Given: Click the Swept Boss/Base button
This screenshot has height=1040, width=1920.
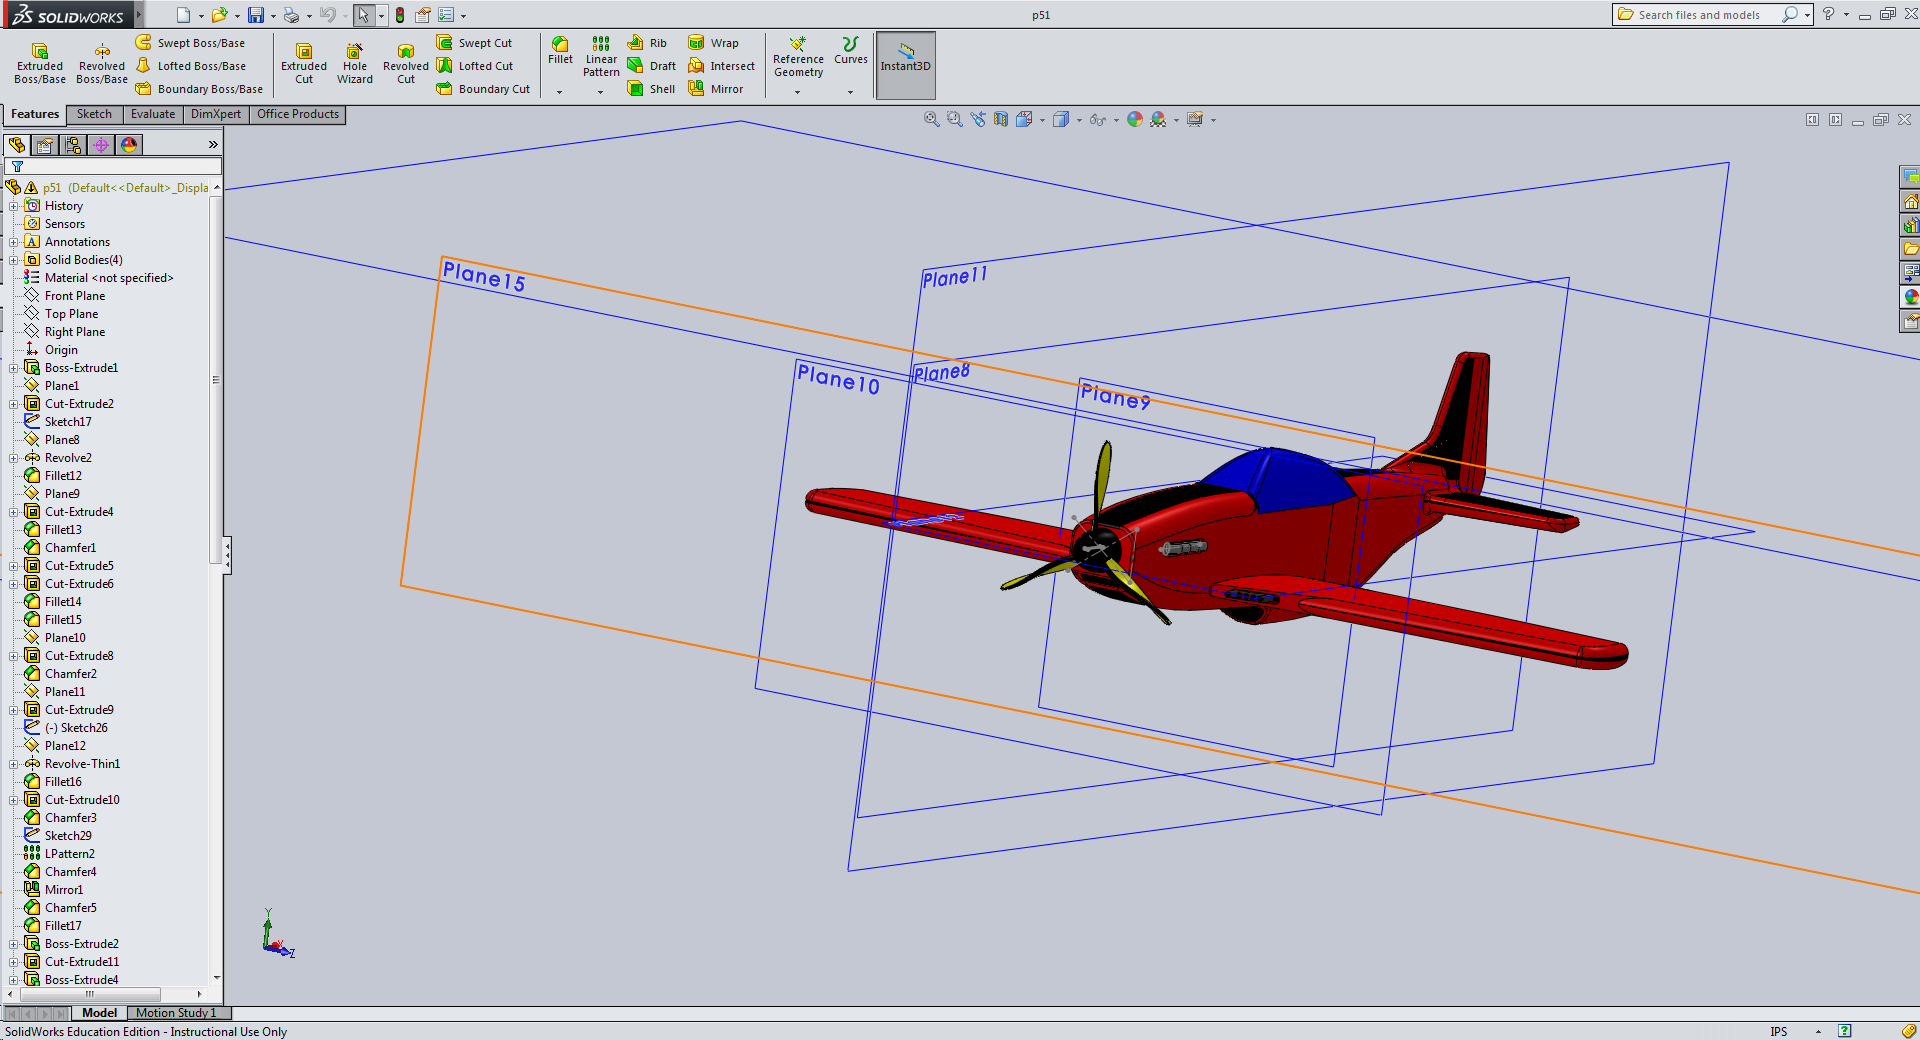Looking at the screenshot, I should coord(190,43).
